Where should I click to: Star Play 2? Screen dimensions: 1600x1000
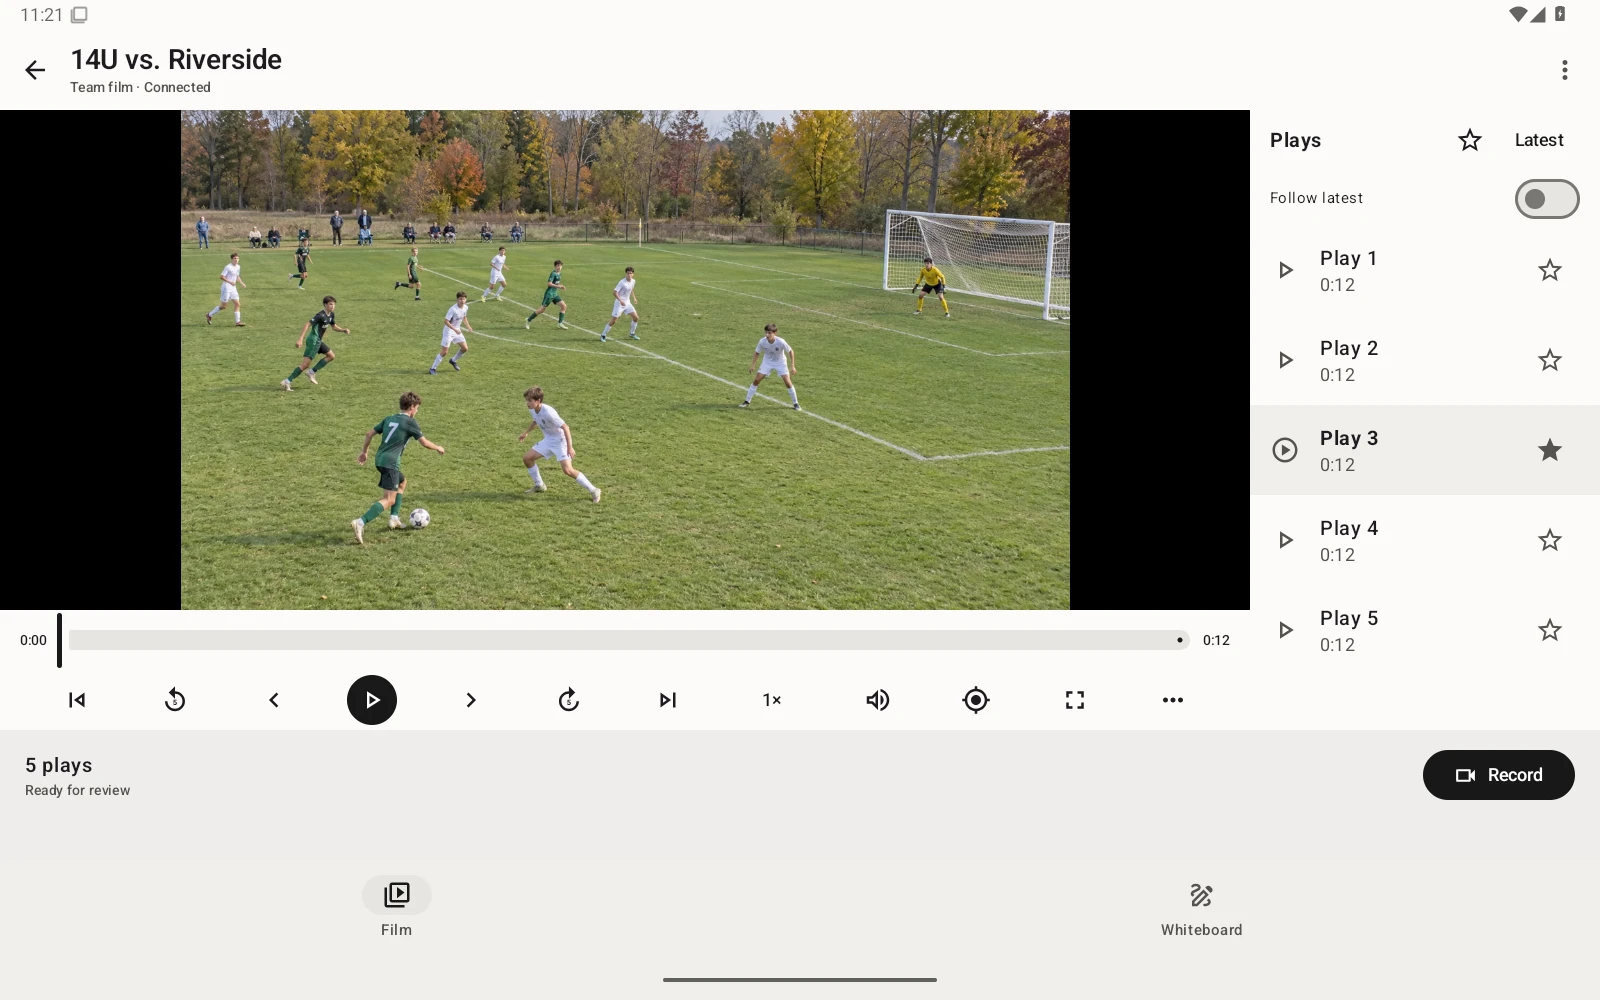tap(1550, 360)
